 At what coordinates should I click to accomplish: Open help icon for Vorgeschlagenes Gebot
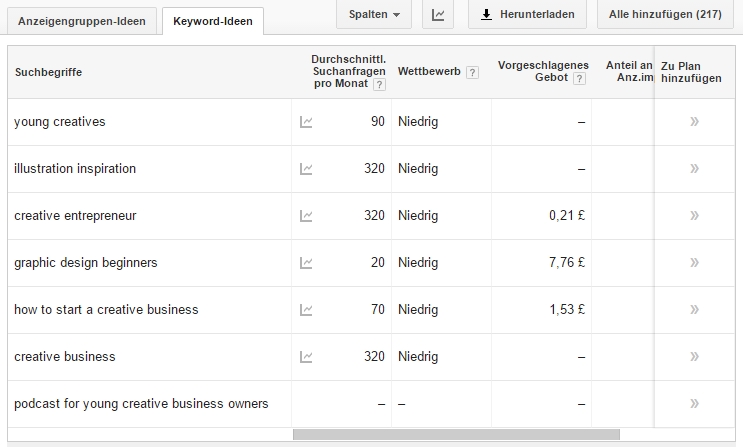[579, 78]
